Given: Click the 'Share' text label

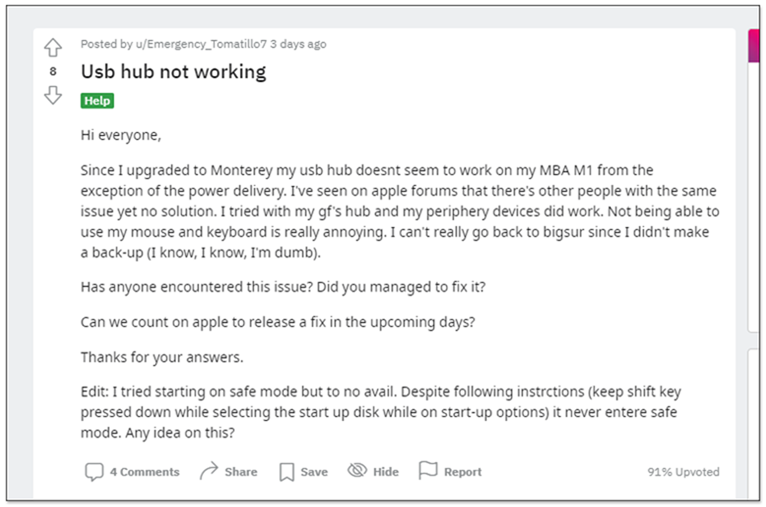Looking at the screenshot, I should [241, 472].
